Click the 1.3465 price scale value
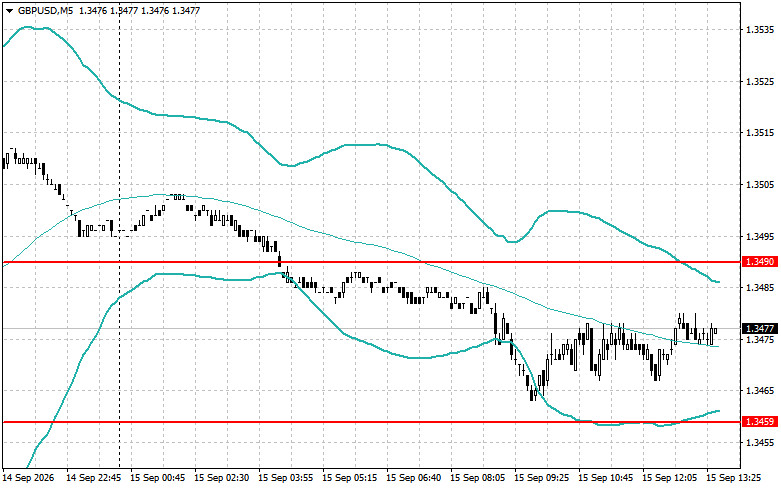This screenshot has height=489, width=781. (760, 391)
